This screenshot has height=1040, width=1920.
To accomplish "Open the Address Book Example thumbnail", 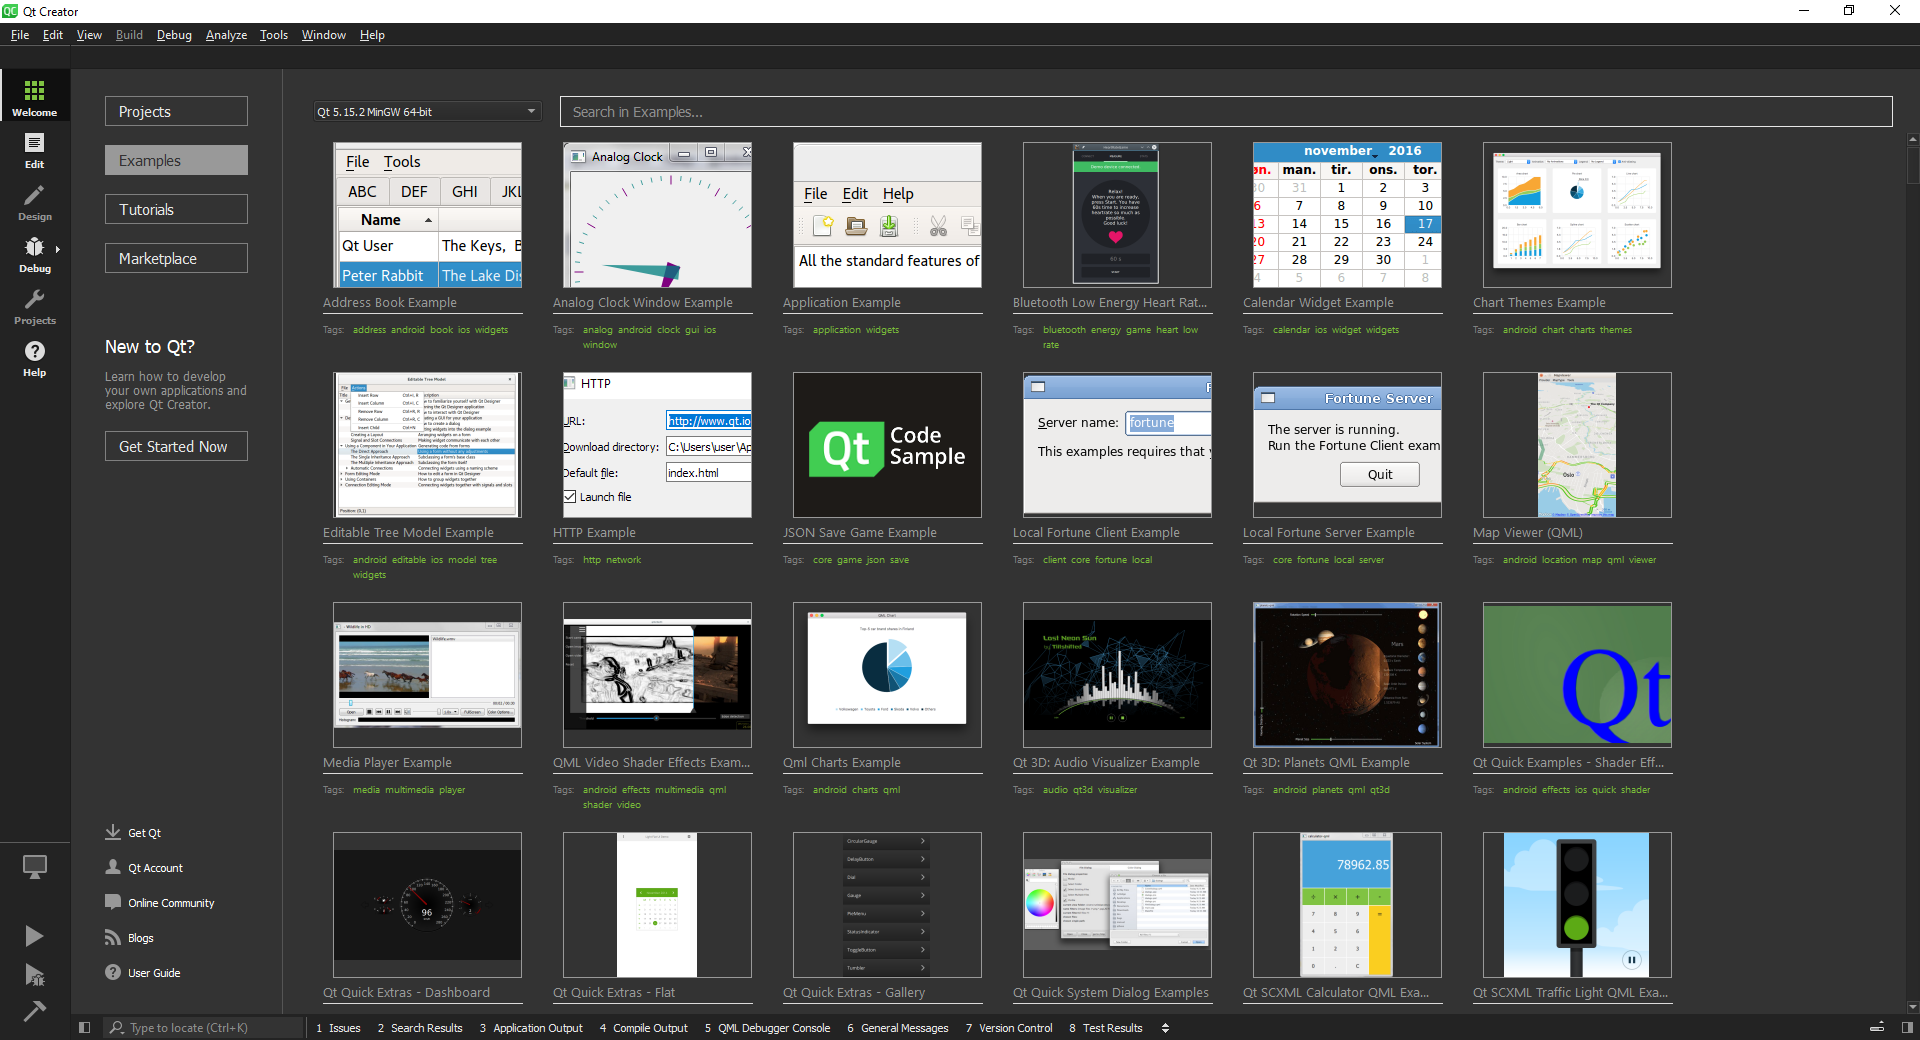I will 427,215.
